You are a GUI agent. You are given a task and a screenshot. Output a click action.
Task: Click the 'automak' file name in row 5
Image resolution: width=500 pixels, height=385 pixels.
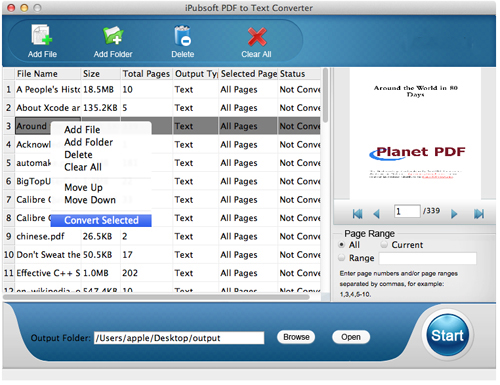[33, 163]
